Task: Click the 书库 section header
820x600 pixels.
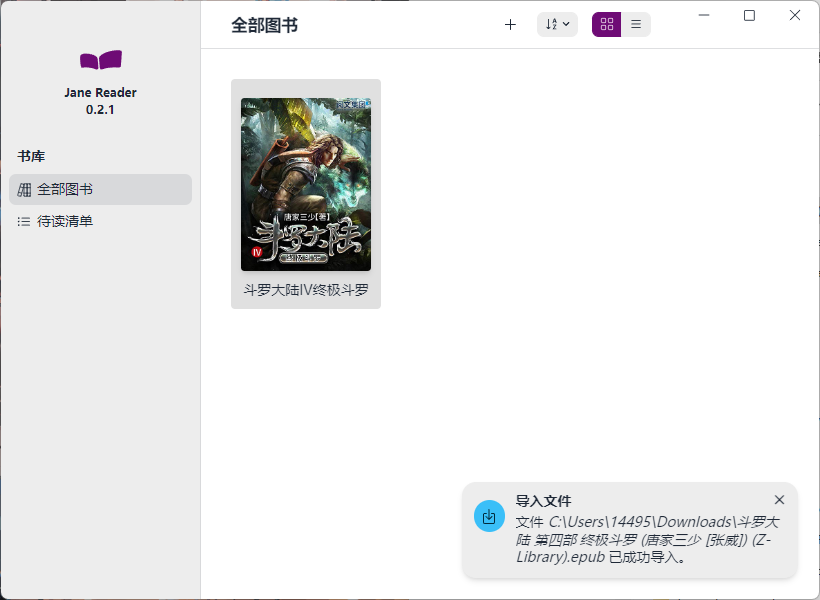Action: [x=31, y=156]
